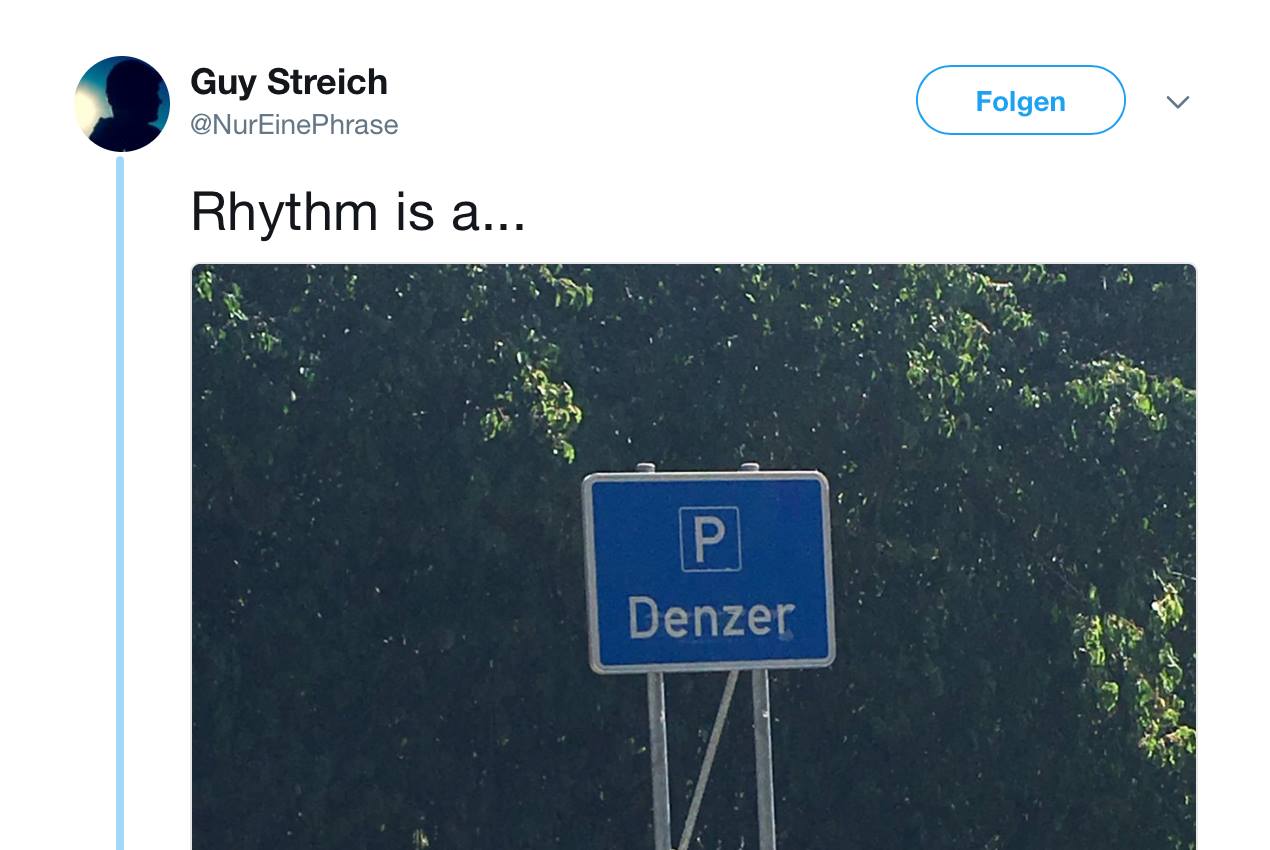Click the blue thread connector line
1270x850 pixels.
coord(120,500)
